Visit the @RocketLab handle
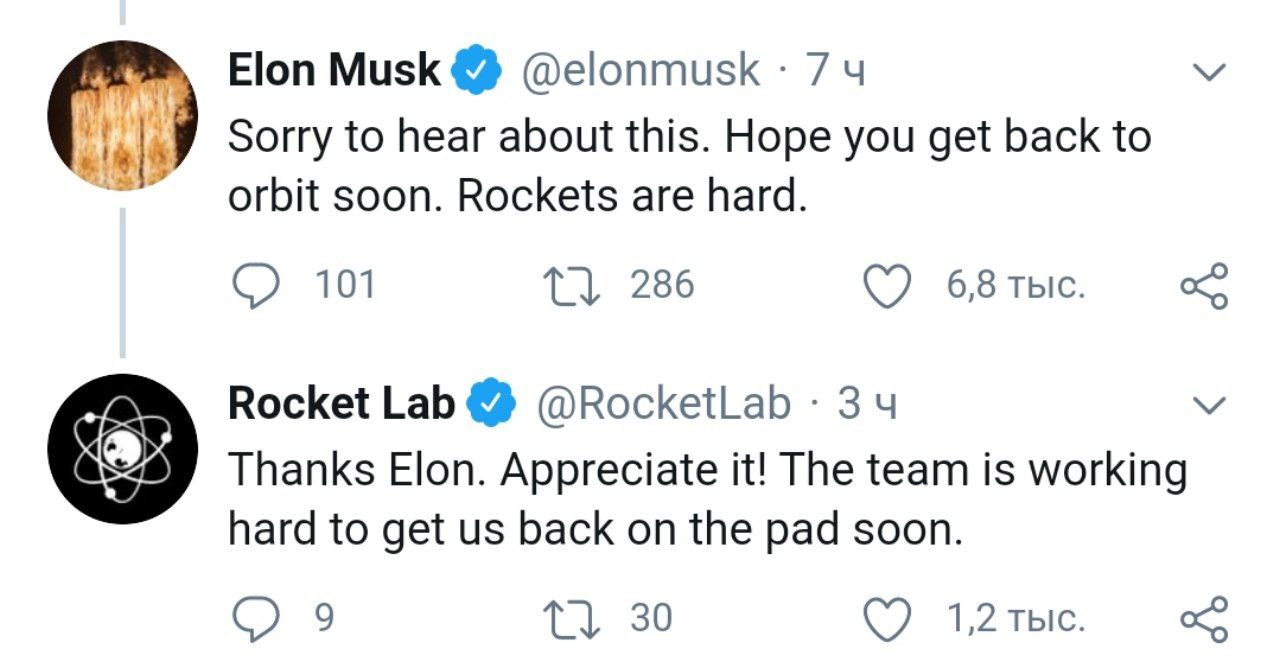The image size is (1280, 660). 665,404
